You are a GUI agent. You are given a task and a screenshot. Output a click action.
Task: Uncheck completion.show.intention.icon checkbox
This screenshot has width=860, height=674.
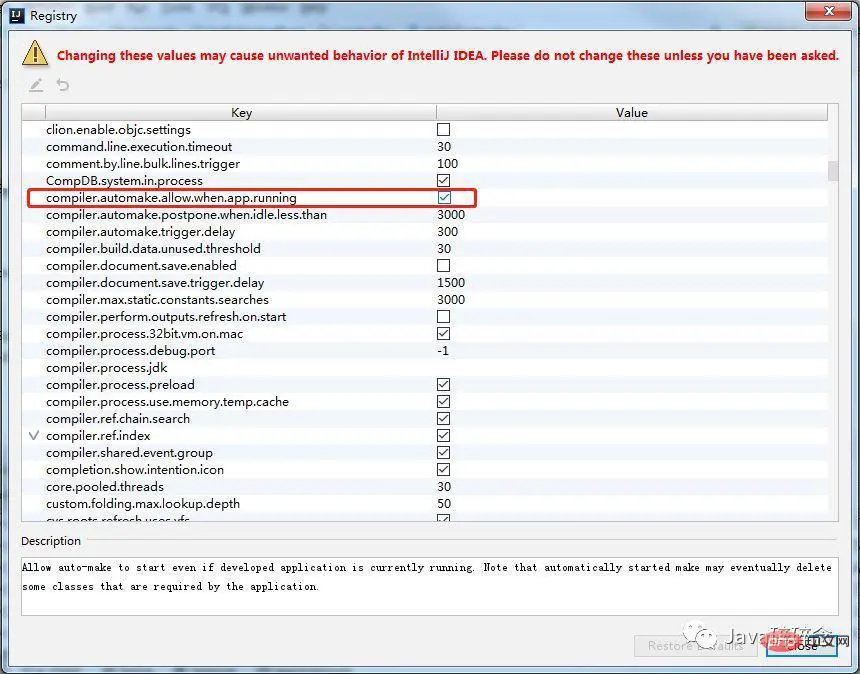point(443,469)
